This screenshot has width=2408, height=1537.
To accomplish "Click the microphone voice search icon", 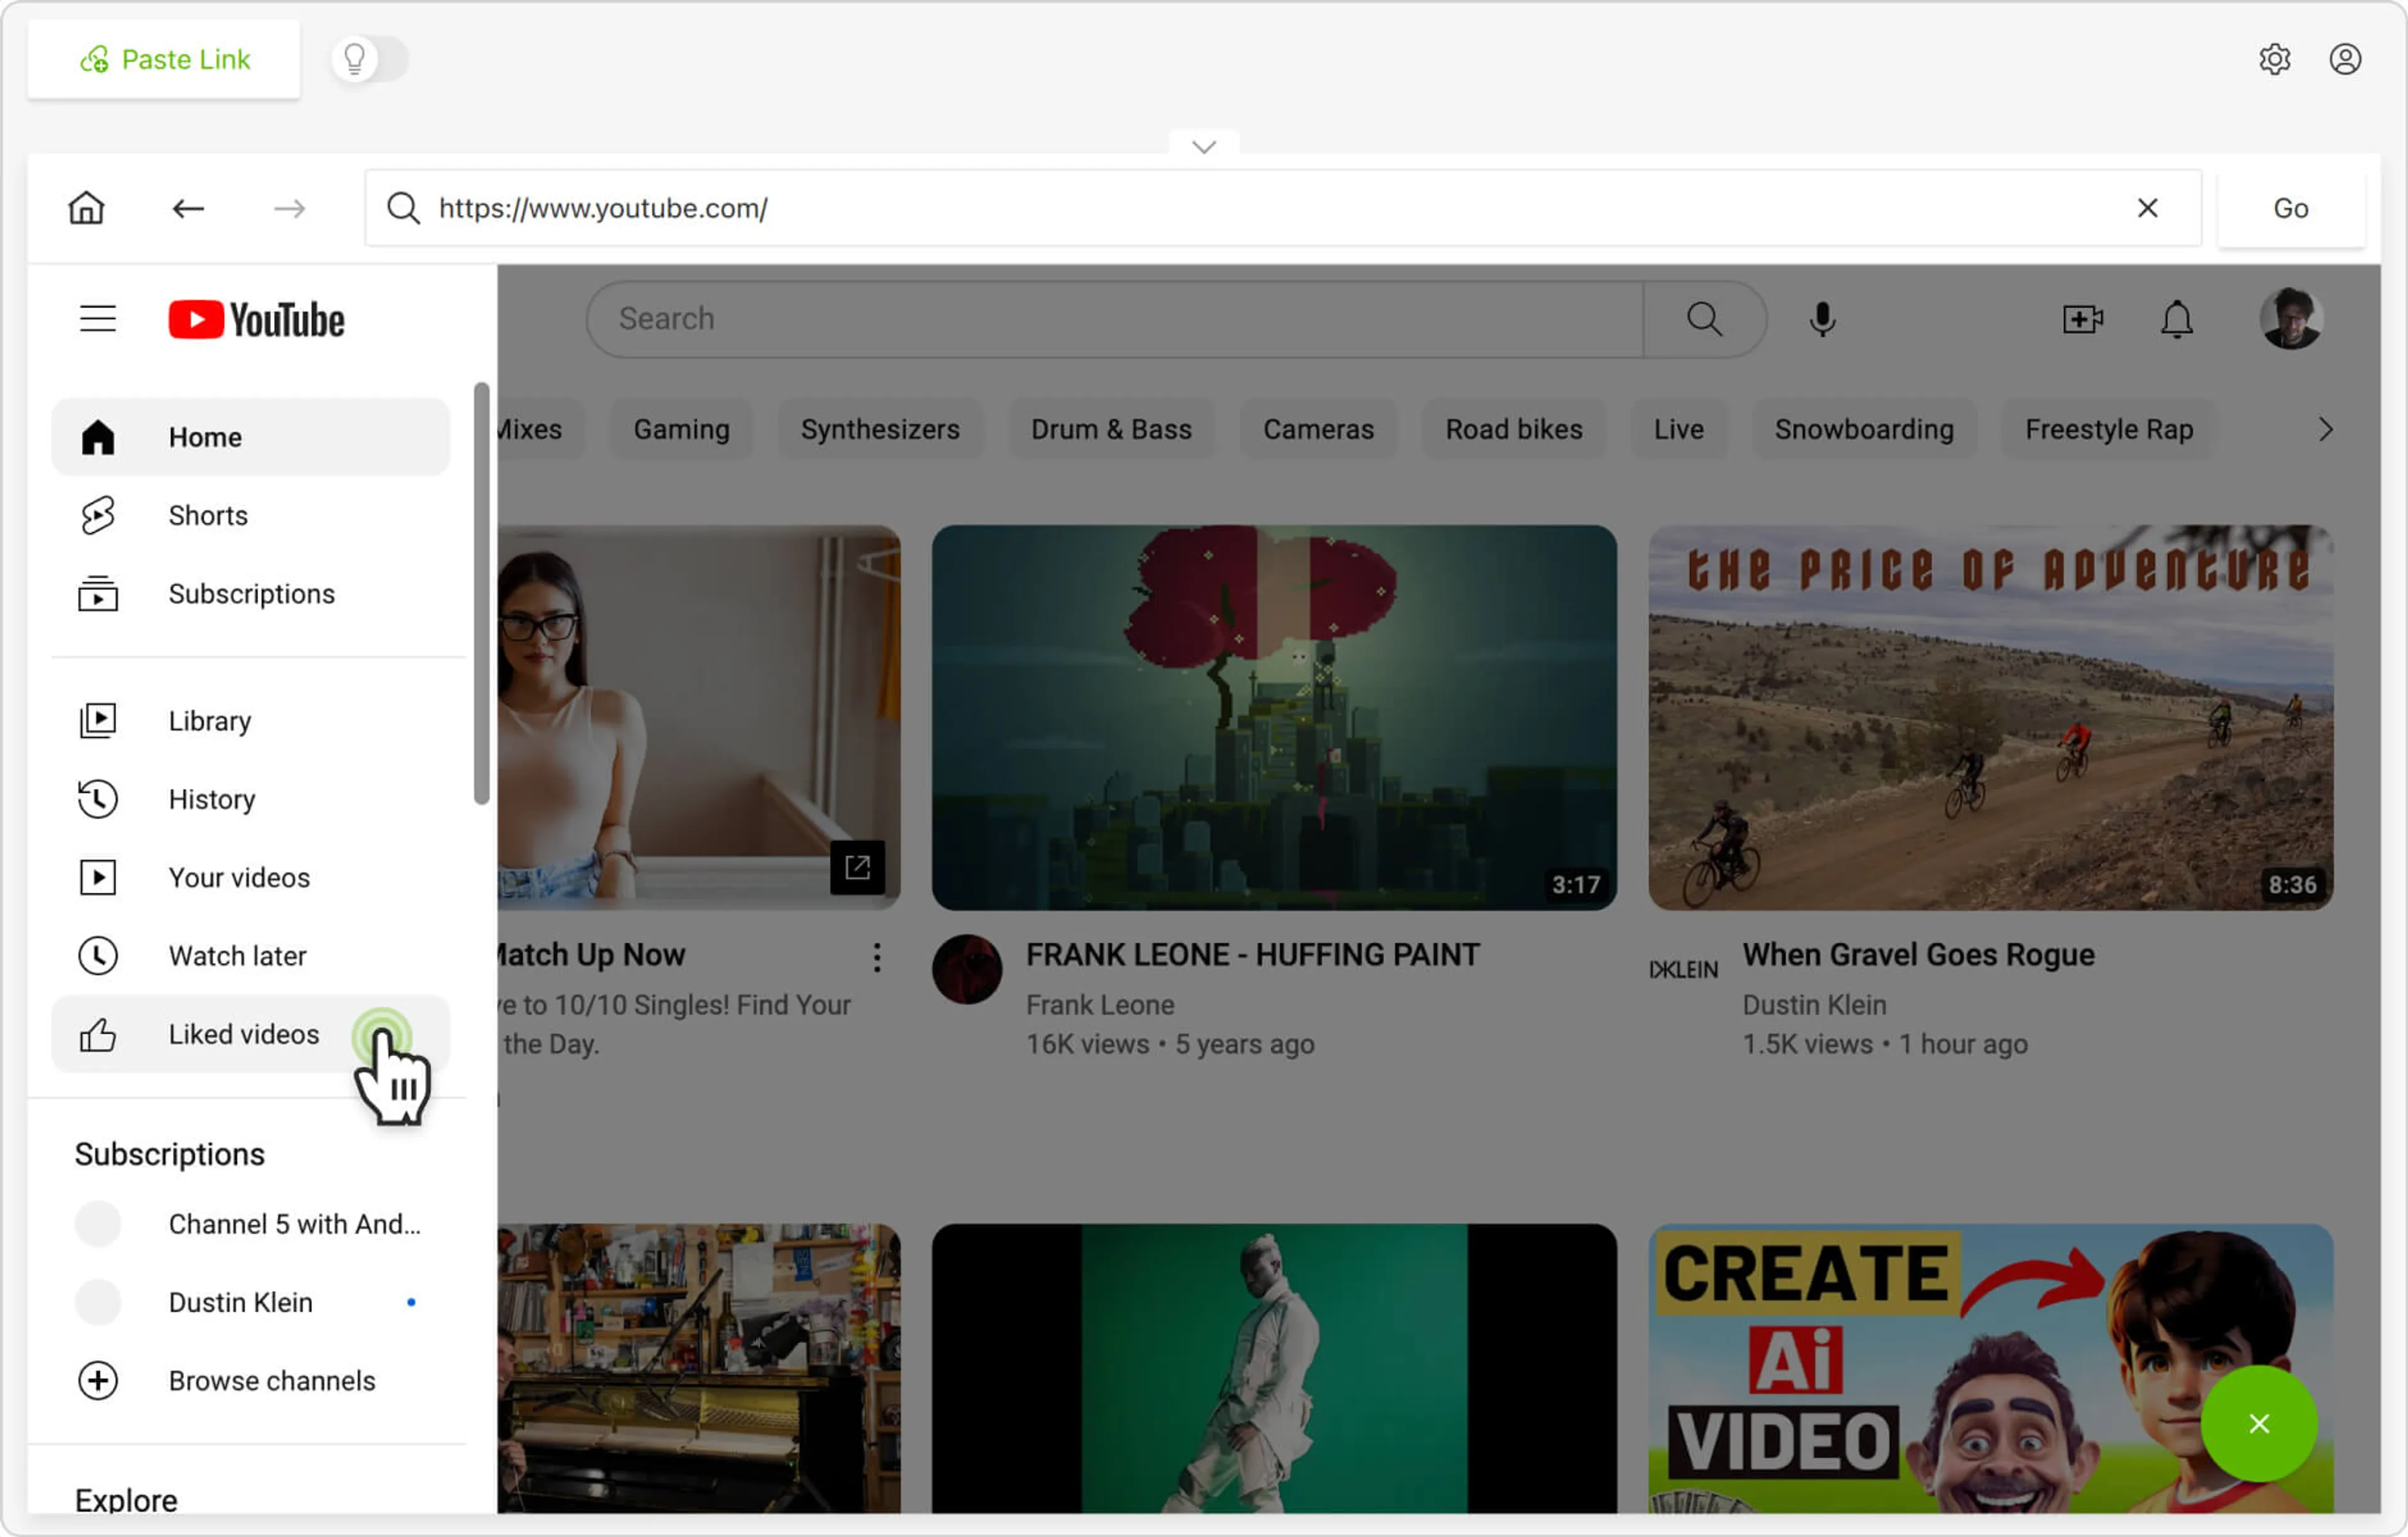I will 1822,319.
